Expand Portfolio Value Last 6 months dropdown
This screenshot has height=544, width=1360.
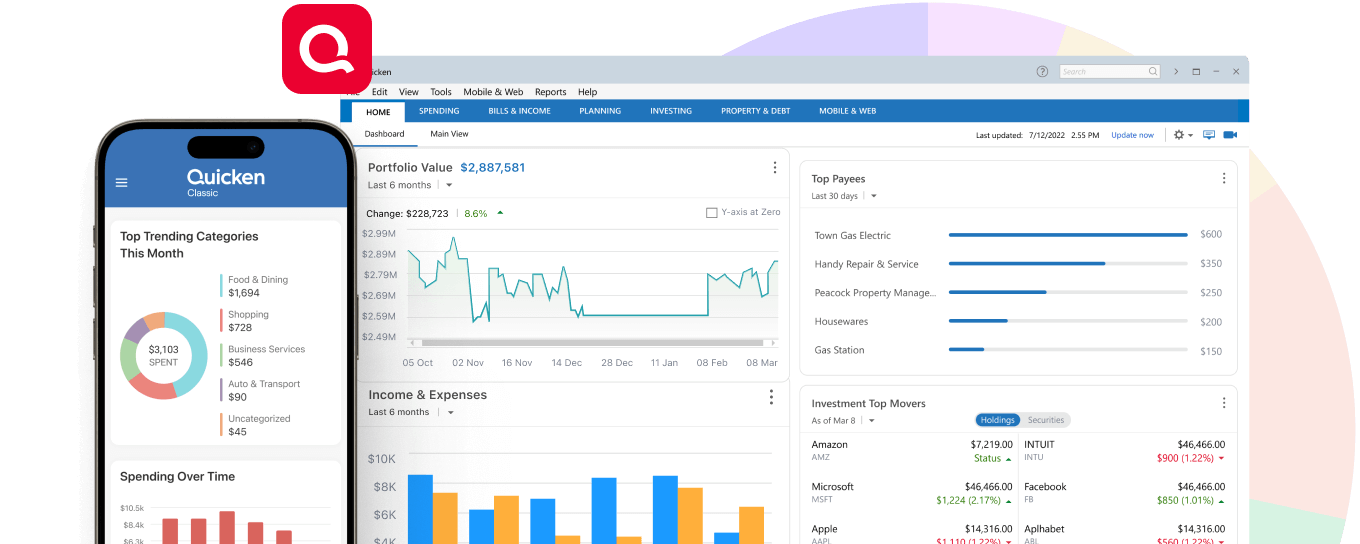pos(449,186)
